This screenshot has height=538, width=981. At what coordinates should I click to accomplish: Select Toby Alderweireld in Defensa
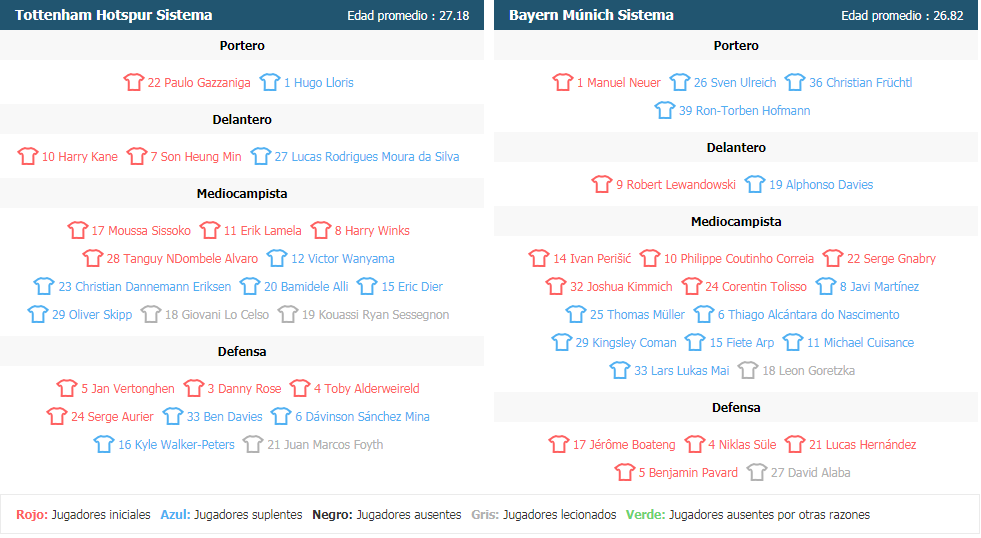click(367, 388)
